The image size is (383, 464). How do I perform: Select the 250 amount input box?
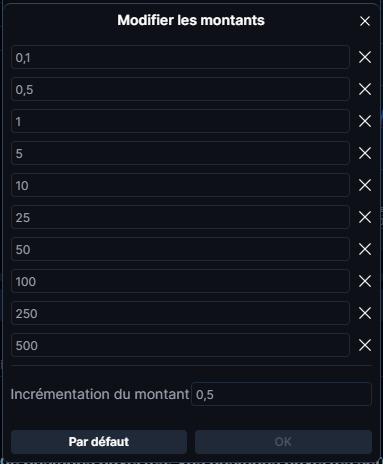[180, 313]
